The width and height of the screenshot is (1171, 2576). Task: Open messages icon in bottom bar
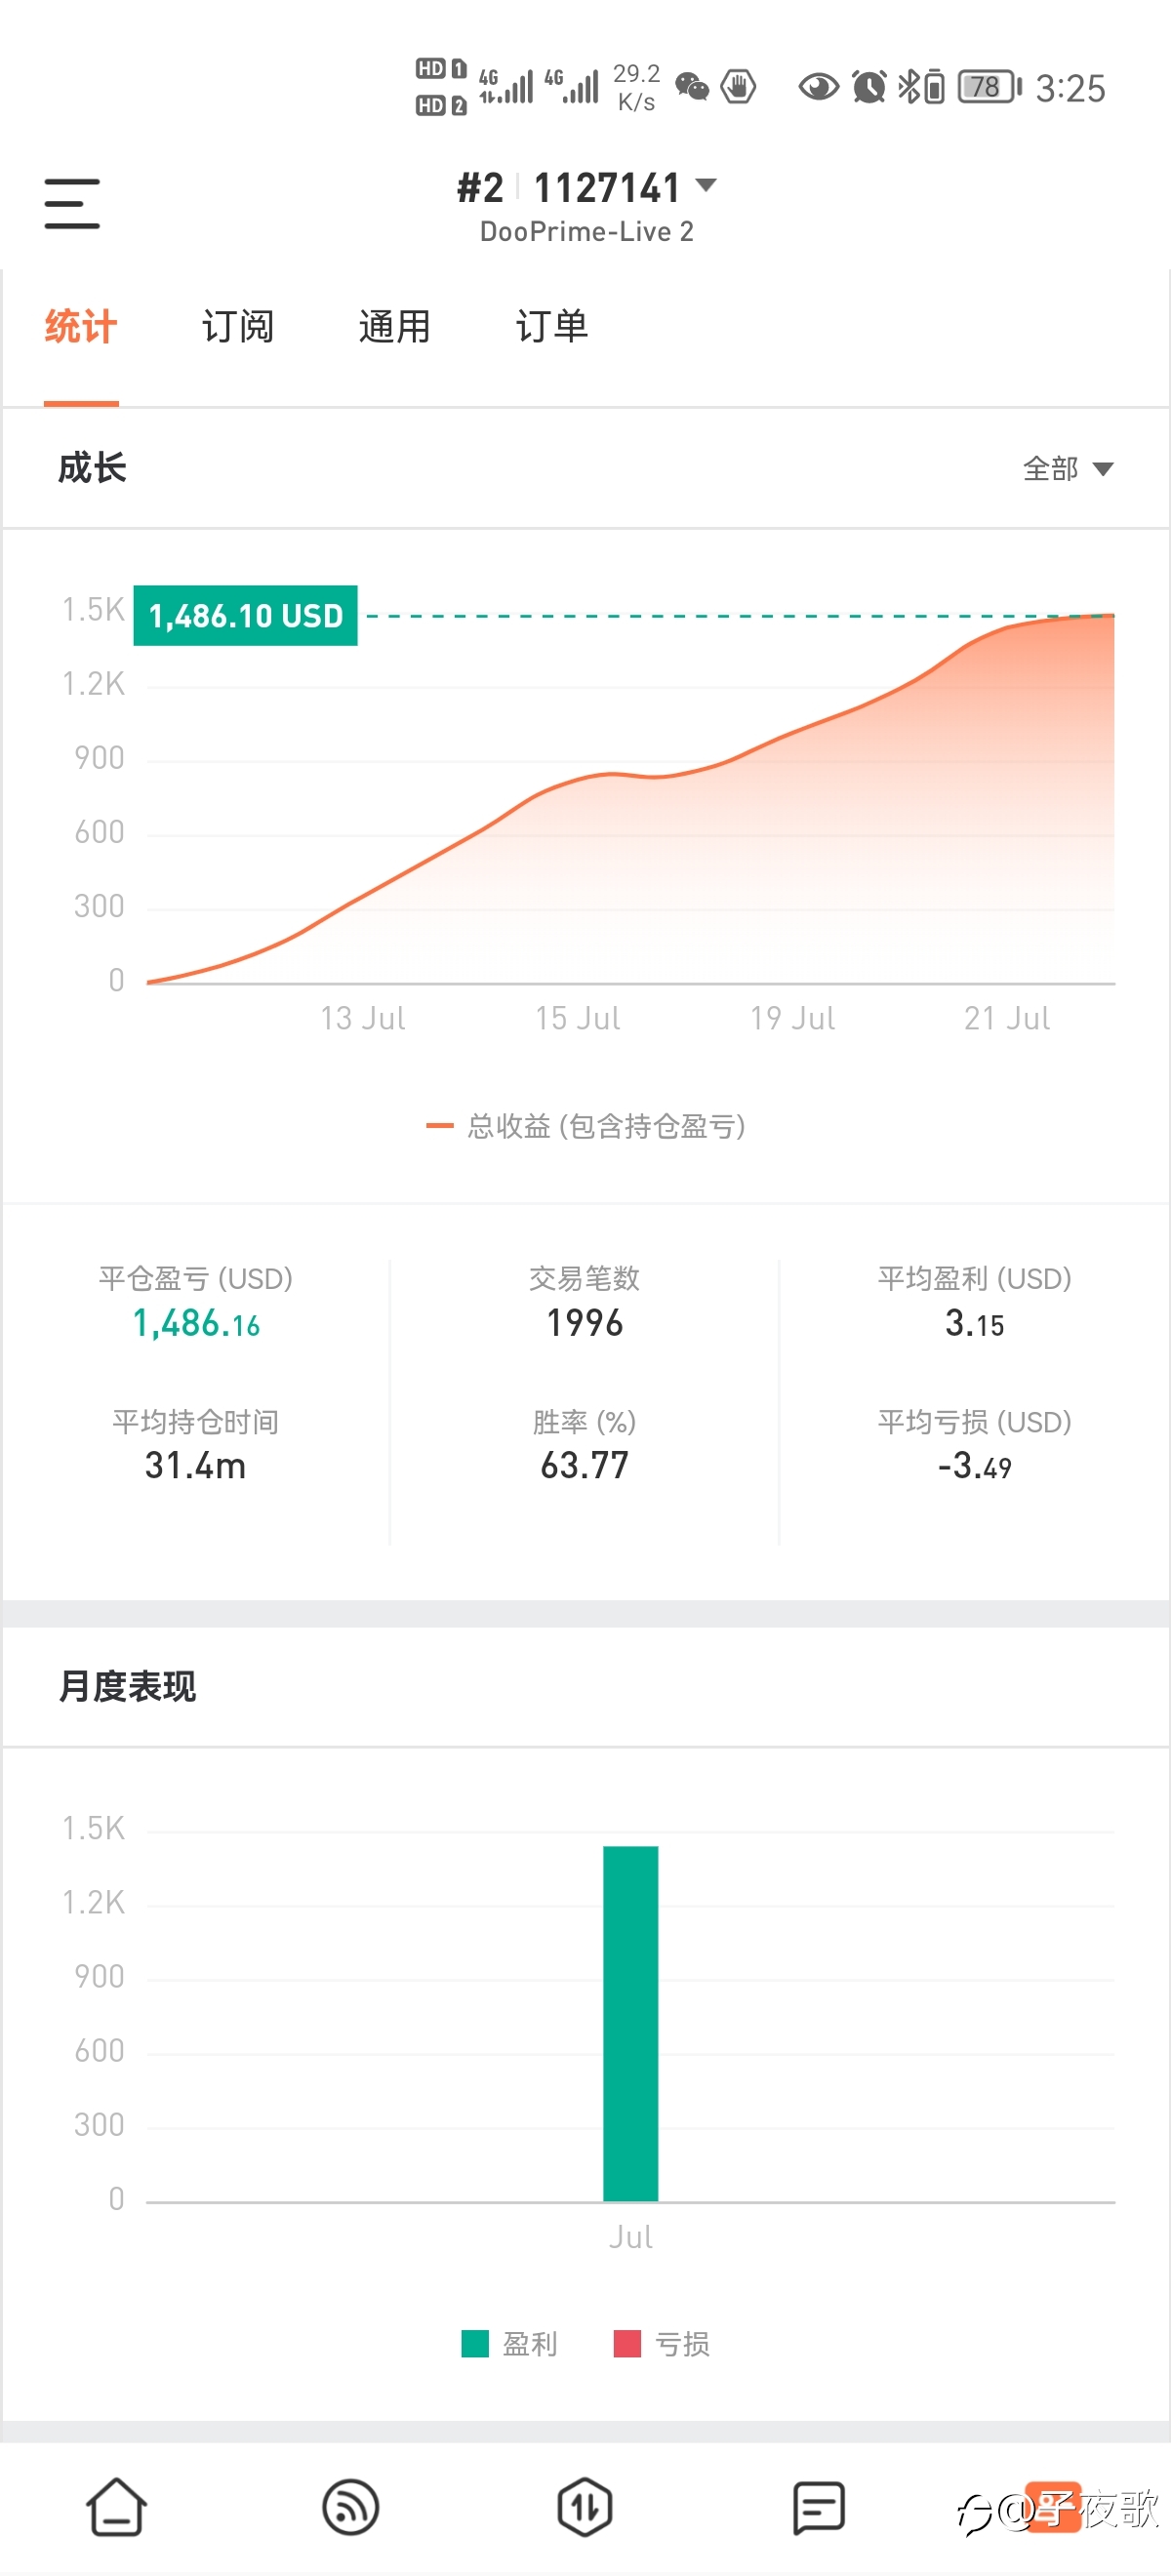819,2507
